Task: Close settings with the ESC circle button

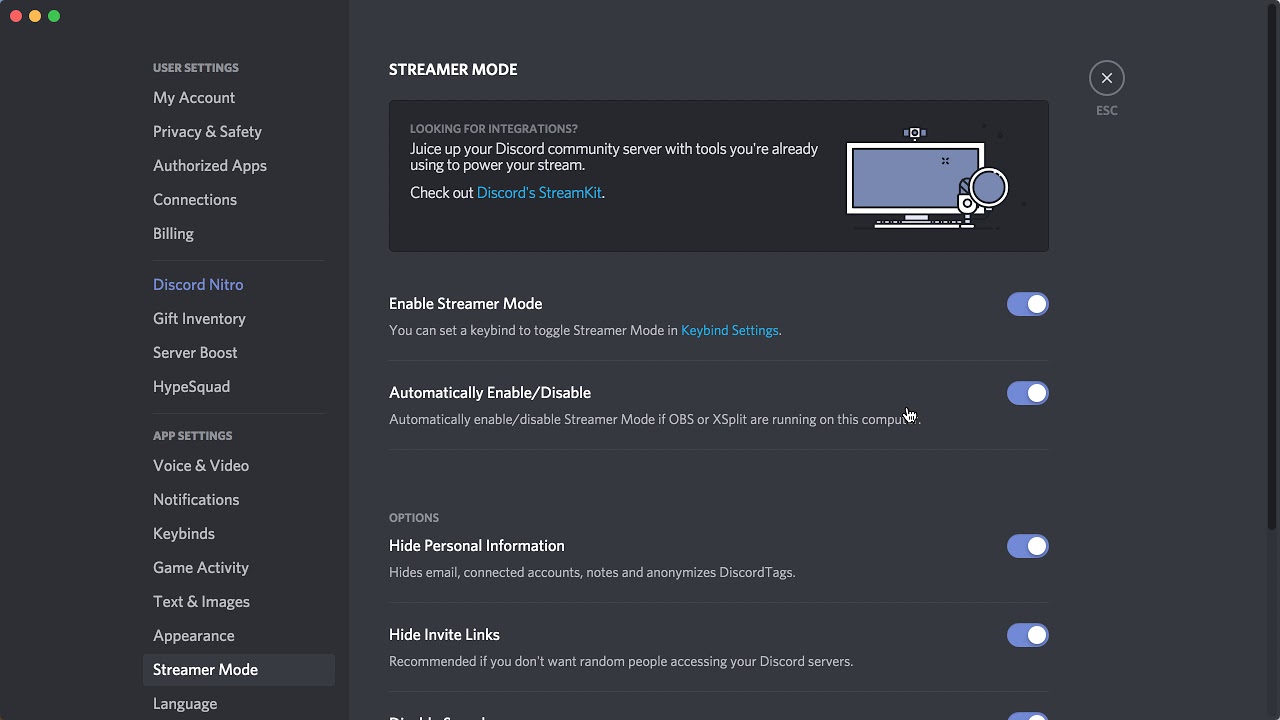Action: pos(1106,78)
